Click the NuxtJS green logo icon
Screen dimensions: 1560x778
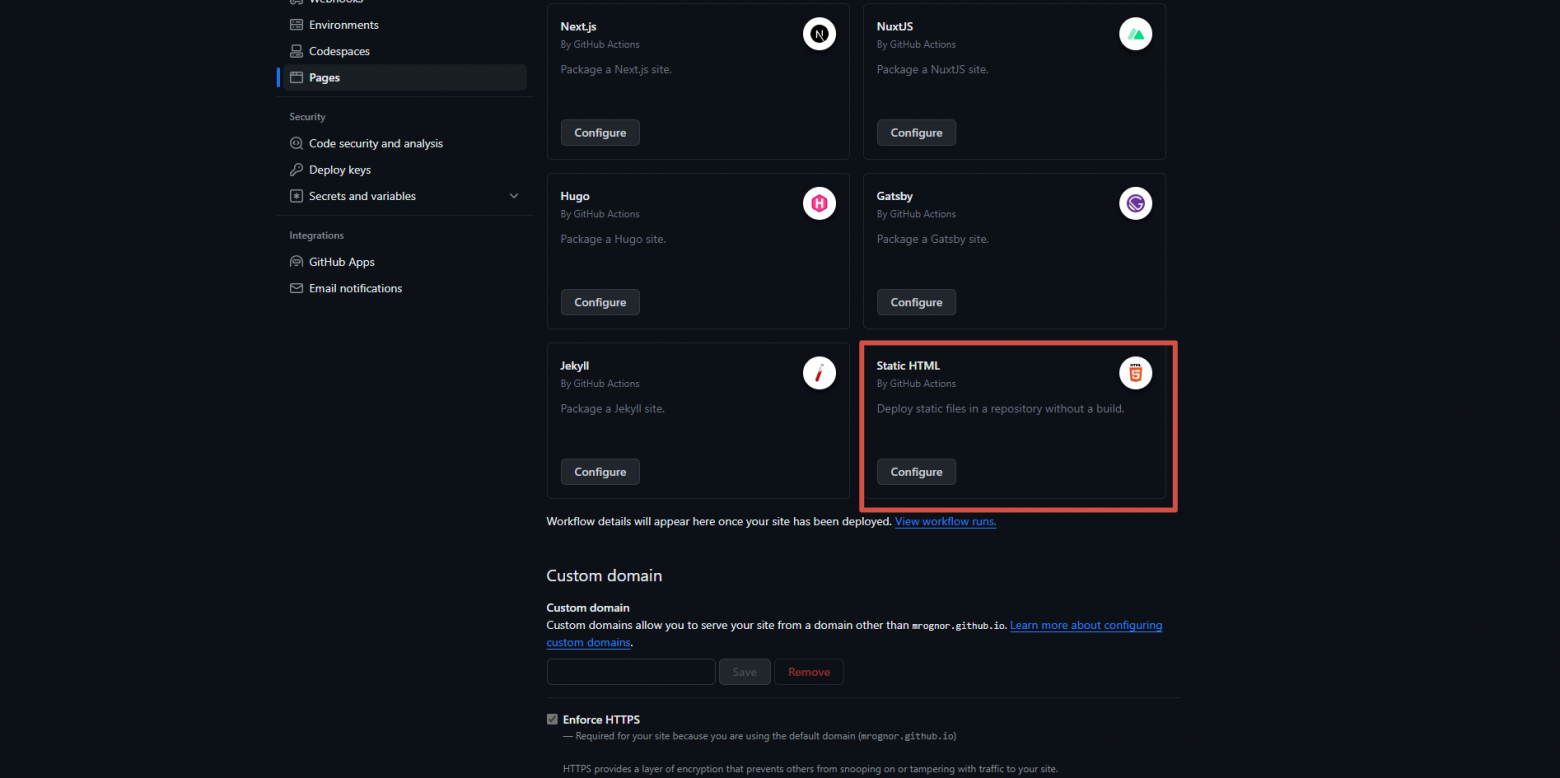pyautogui.click(x=1135, y=34)
